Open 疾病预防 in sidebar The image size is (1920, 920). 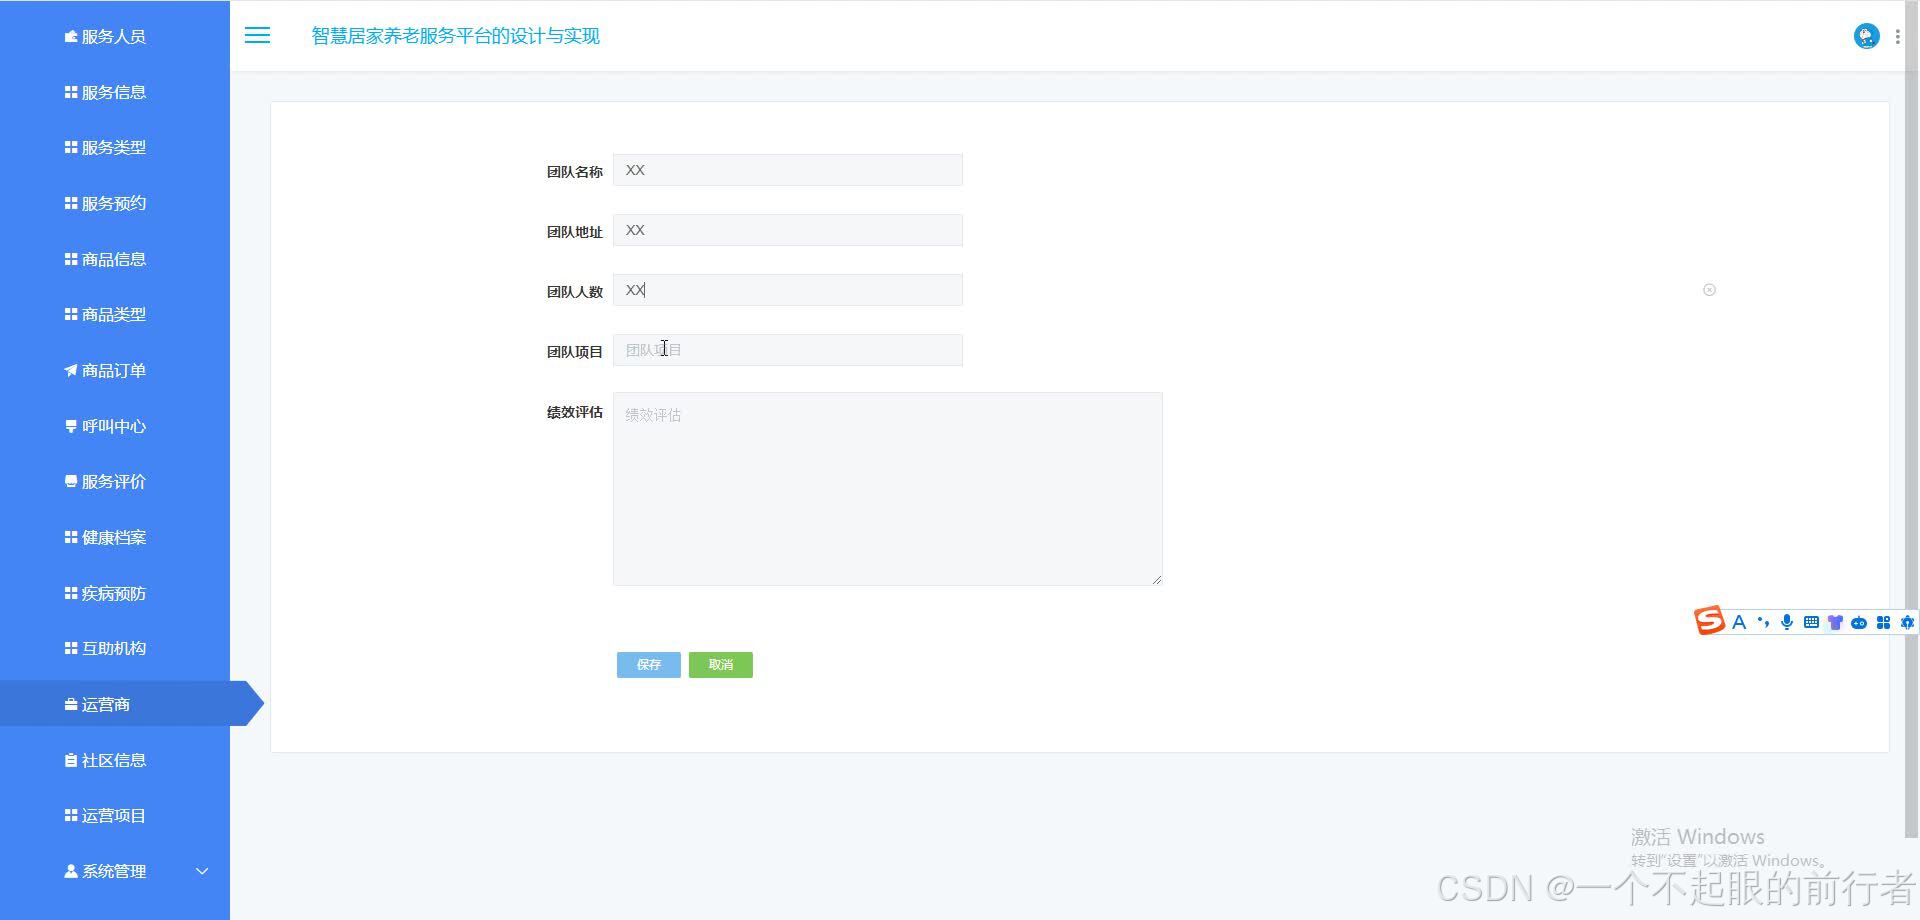point(115,593)
